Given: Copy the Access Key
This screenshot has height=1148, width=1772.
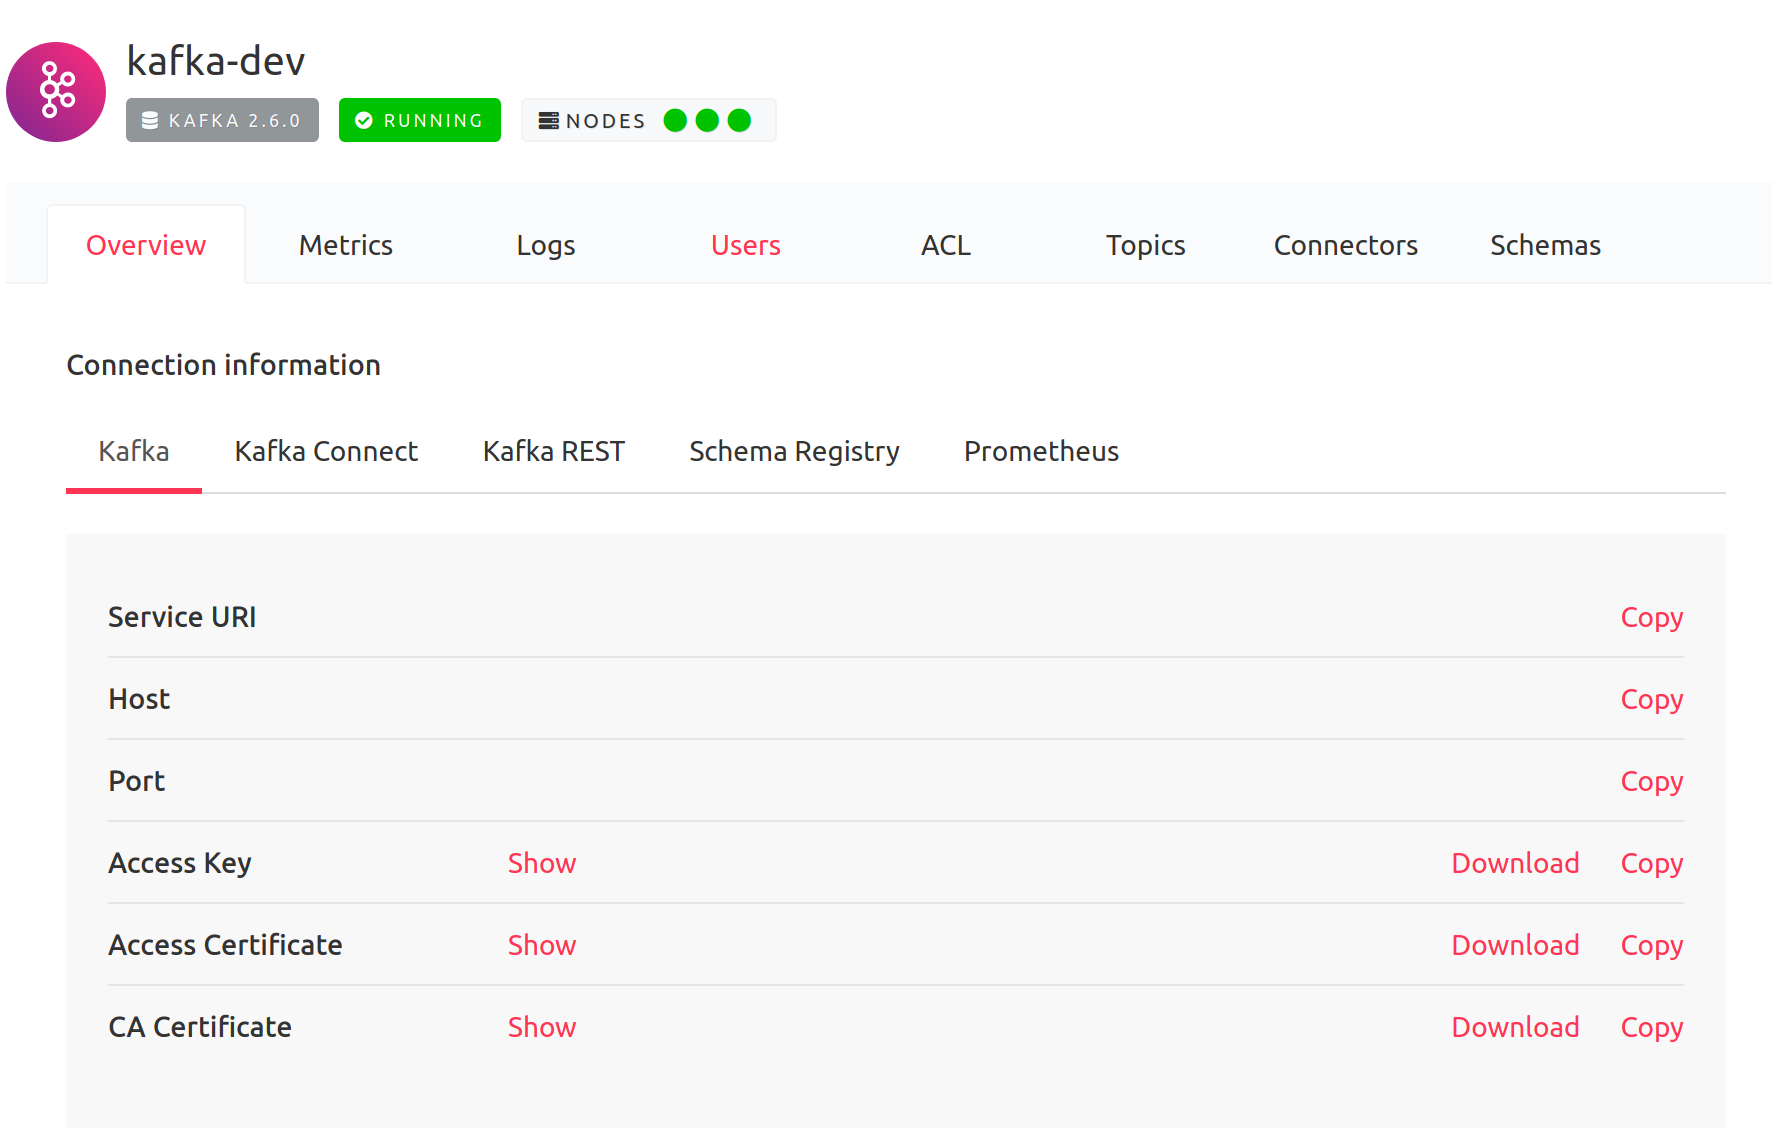Looking at the screenshot, I should point(1652,864).
